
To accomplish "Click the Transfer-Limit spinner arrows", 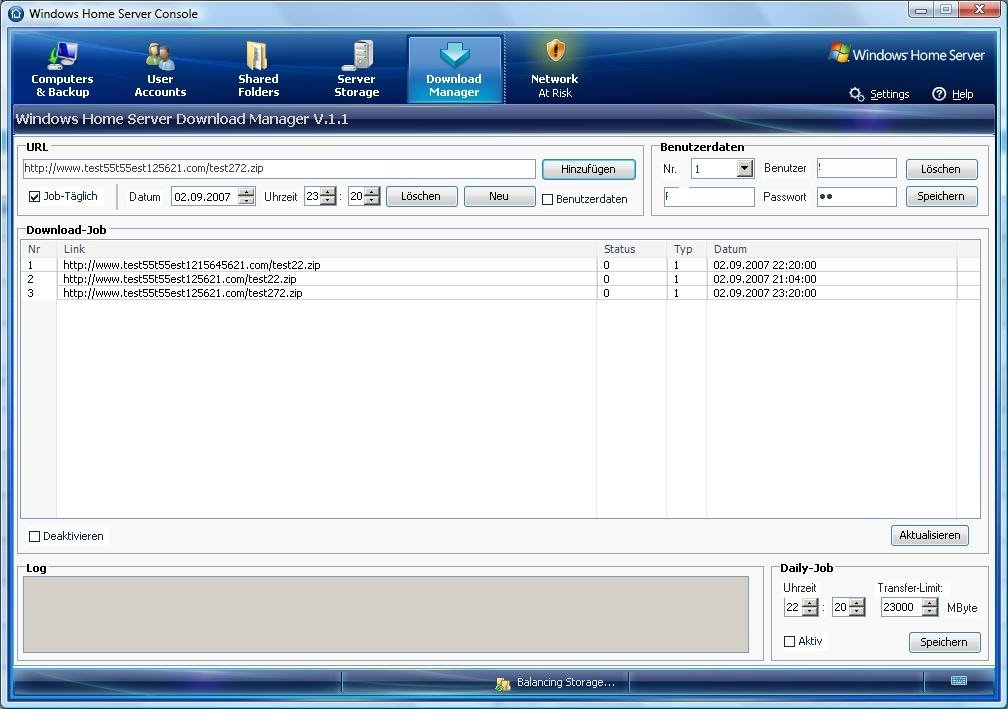I will coord(930,607).
